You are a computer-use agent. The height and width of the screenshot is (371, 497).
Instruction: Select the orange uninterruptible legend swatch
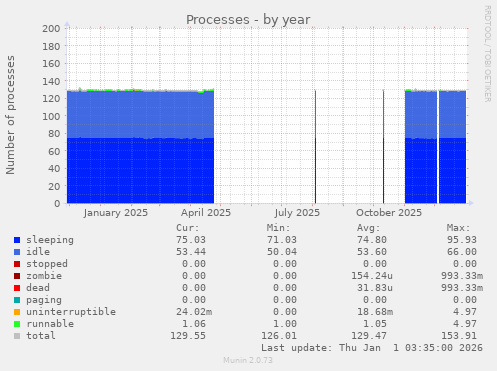coord(17,312)
